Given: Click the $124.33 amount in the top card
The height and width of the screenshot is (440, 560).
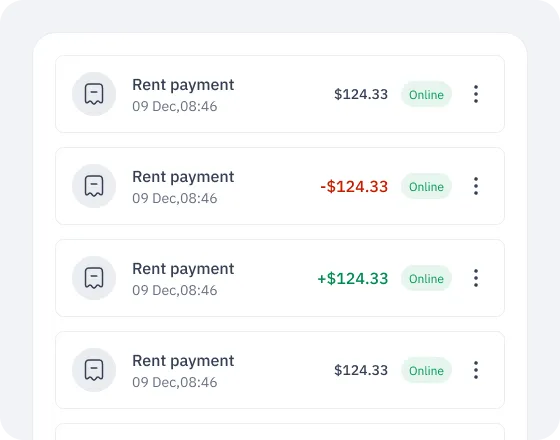Looking at the screenshot, I should click(361, 94).
